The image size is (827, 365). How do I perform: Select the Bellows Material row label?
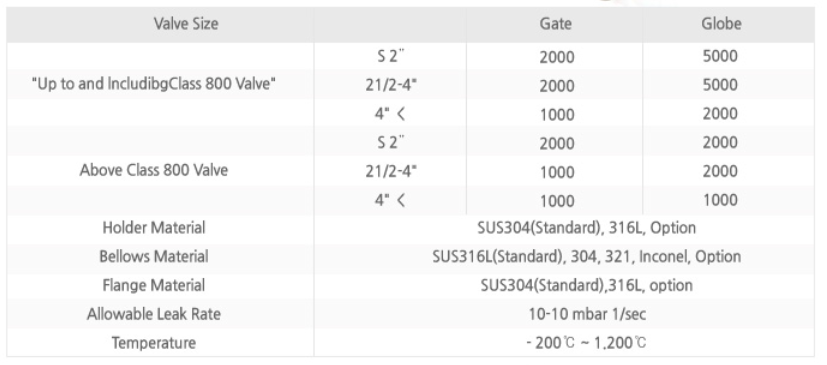tap(154, 257)
